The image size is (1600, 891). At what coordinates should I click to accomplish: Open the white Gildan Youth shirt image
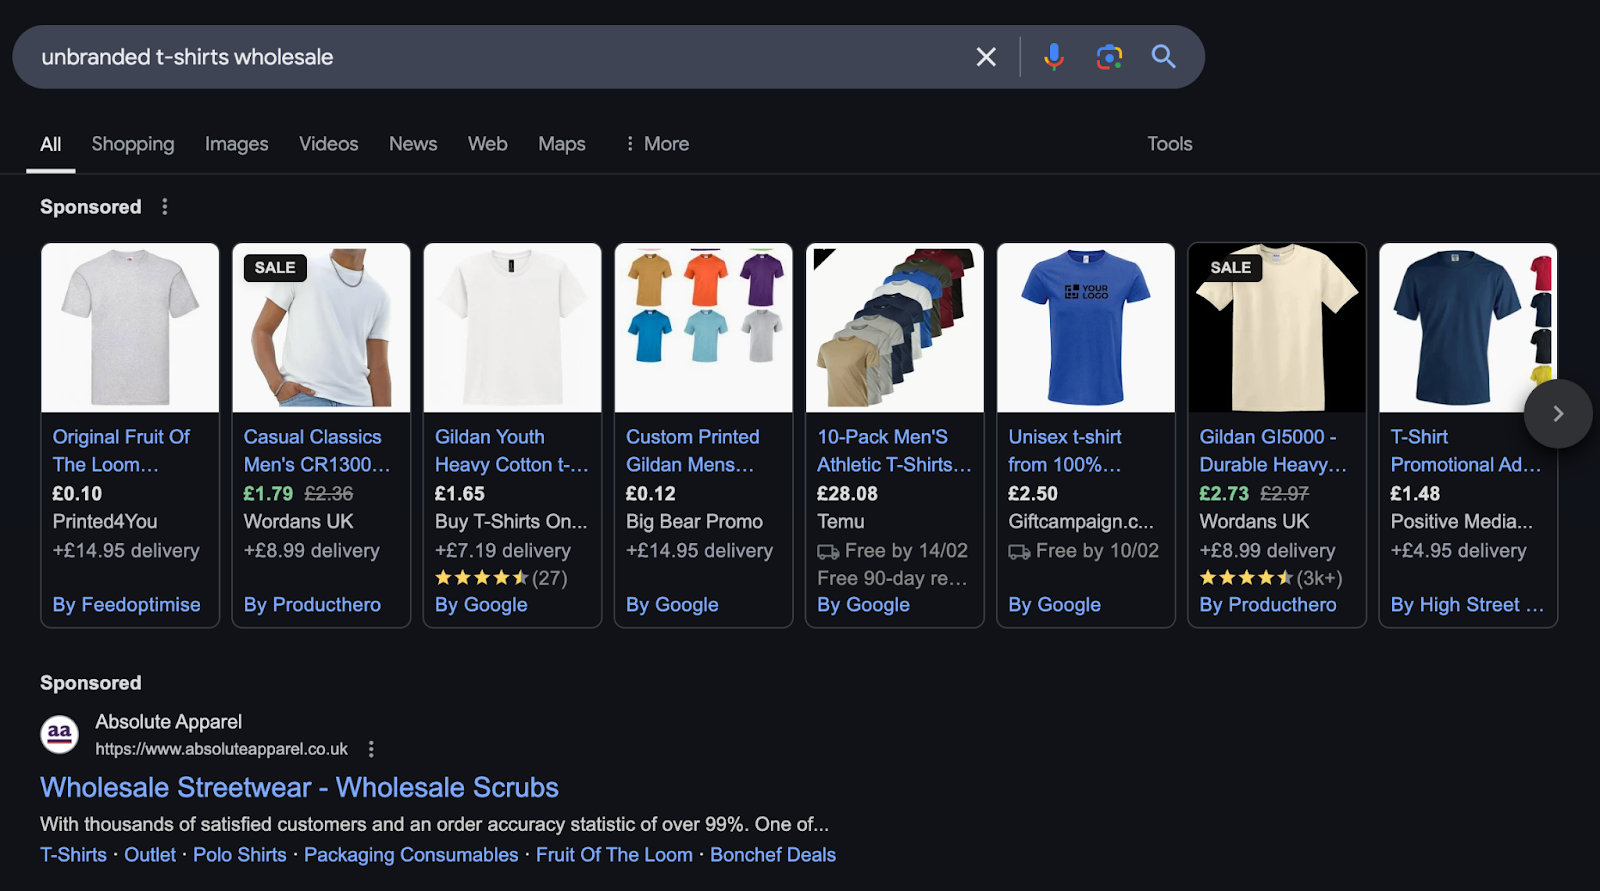coord(512,328)
